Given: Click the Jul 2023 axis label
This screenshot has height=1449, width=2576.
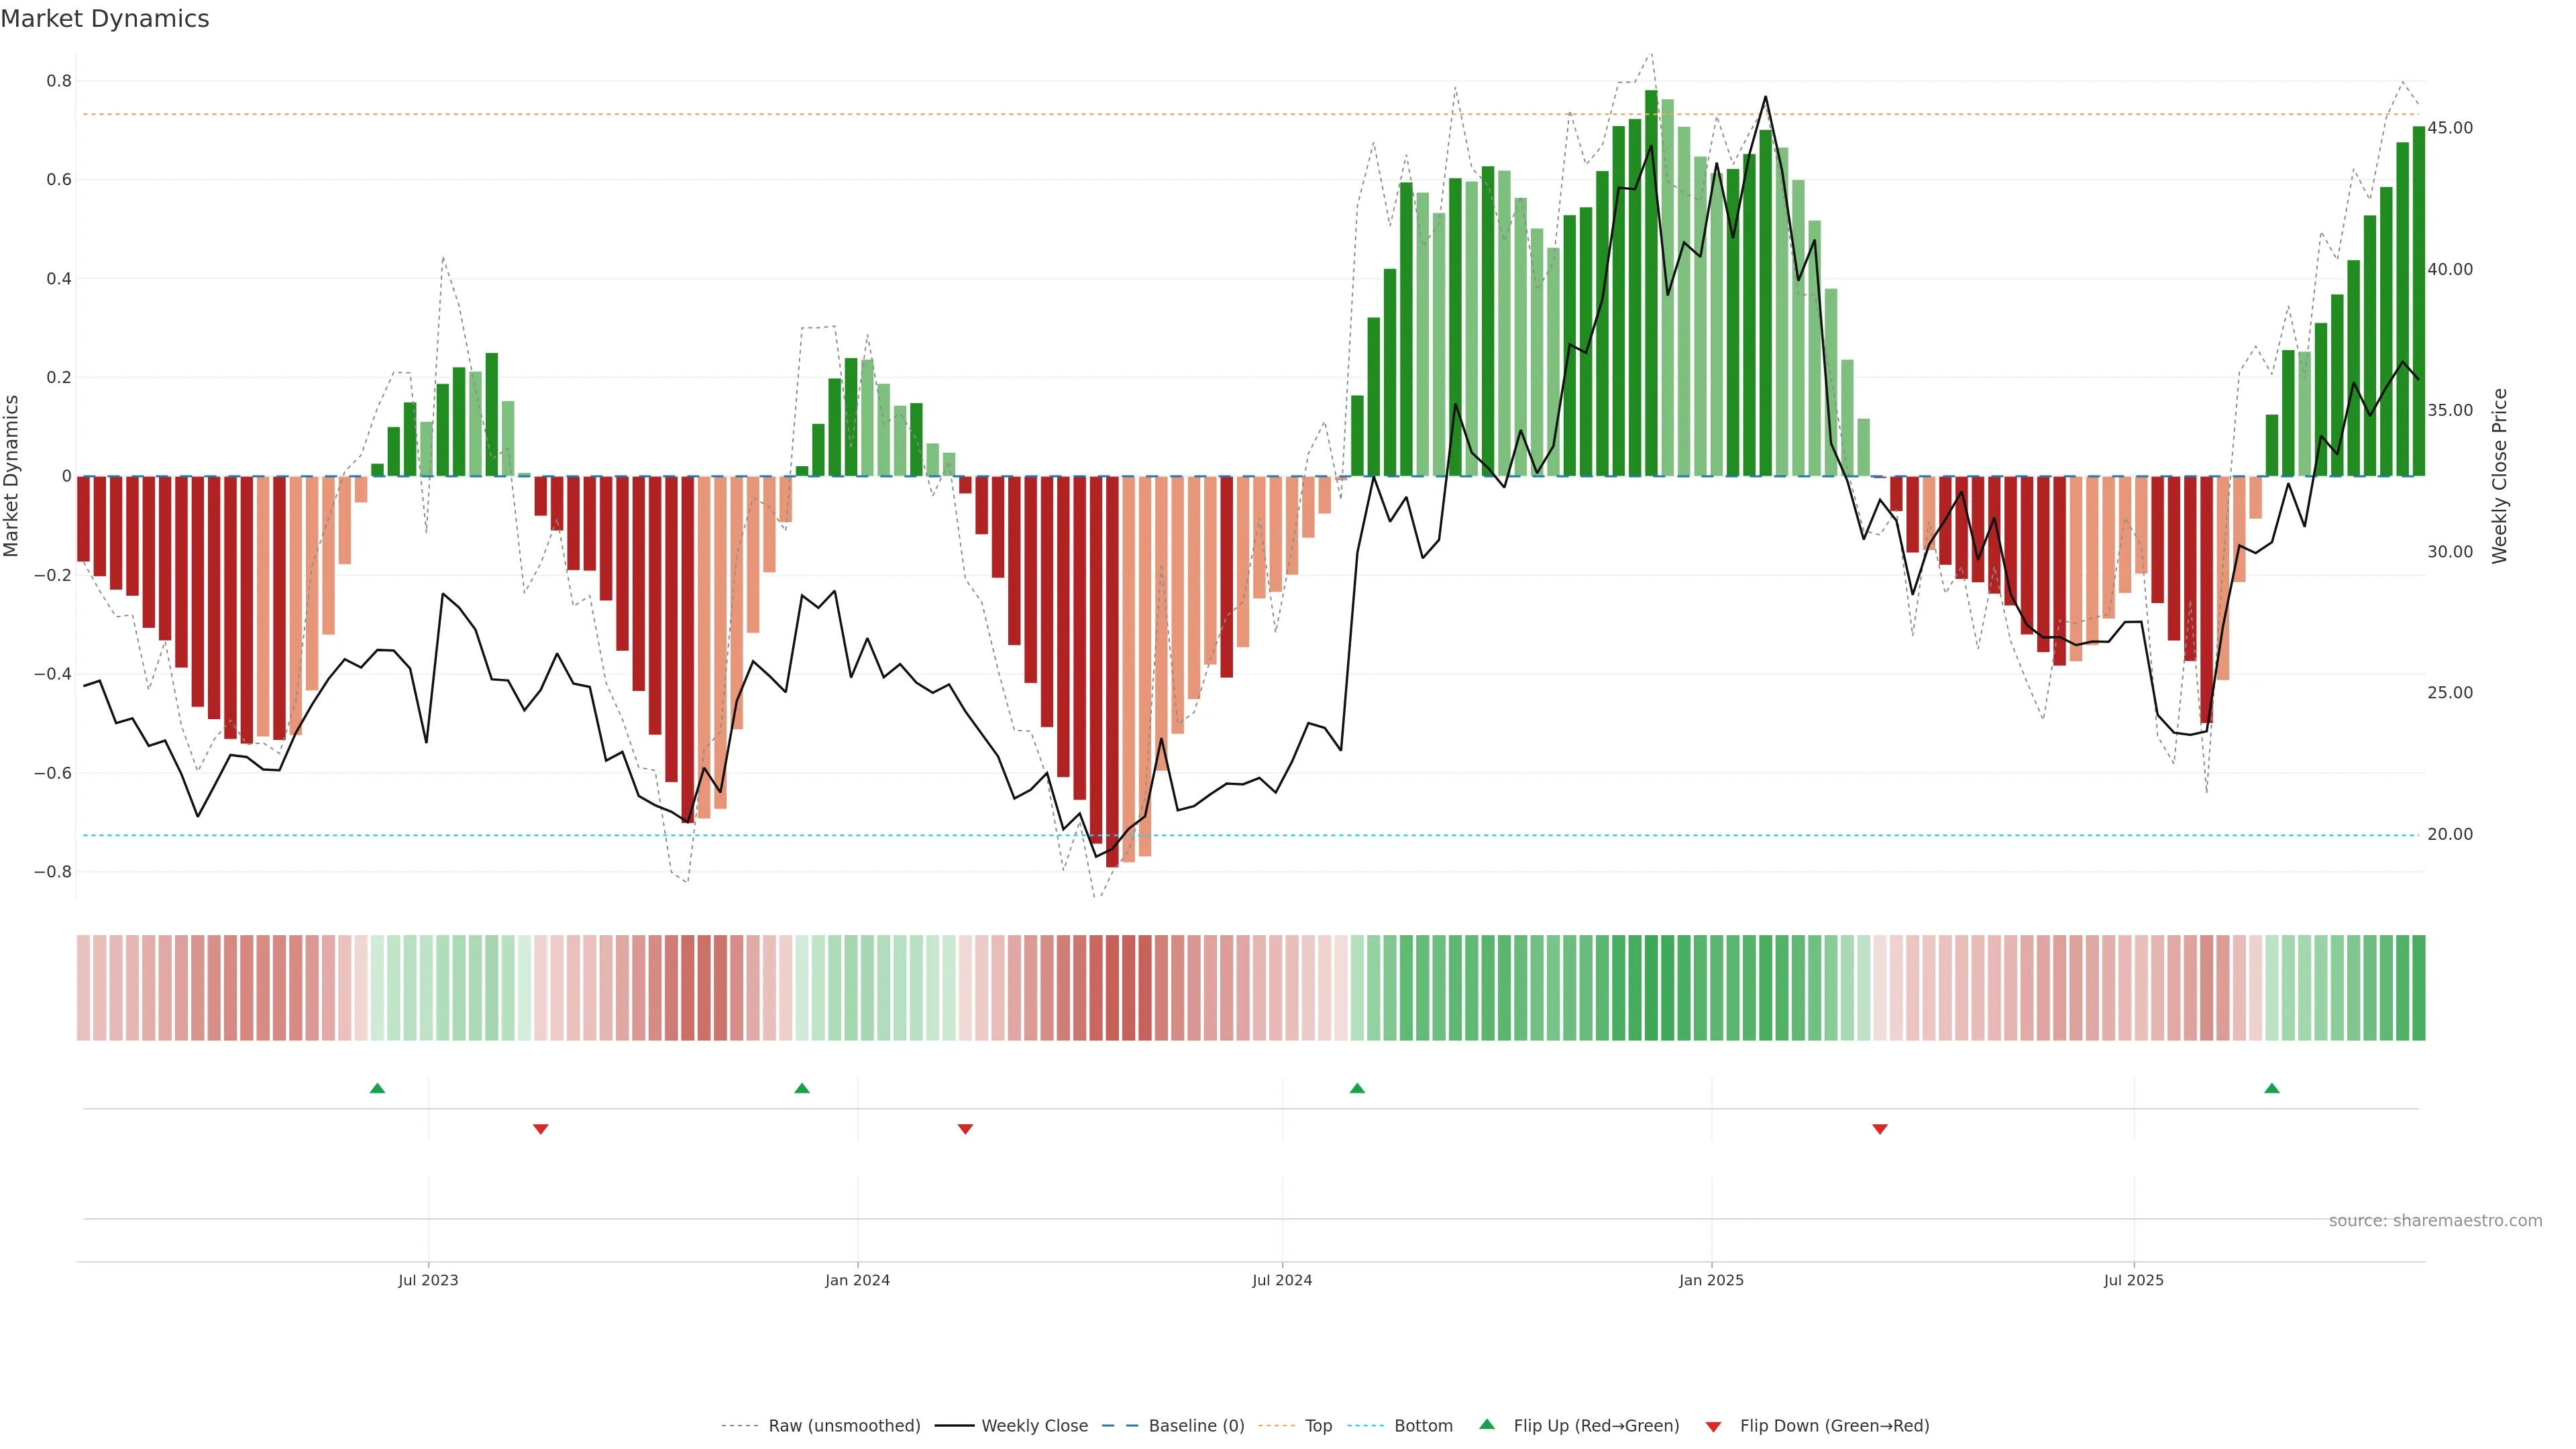Looking at the screenshot, I should [x=428, y=1280].
